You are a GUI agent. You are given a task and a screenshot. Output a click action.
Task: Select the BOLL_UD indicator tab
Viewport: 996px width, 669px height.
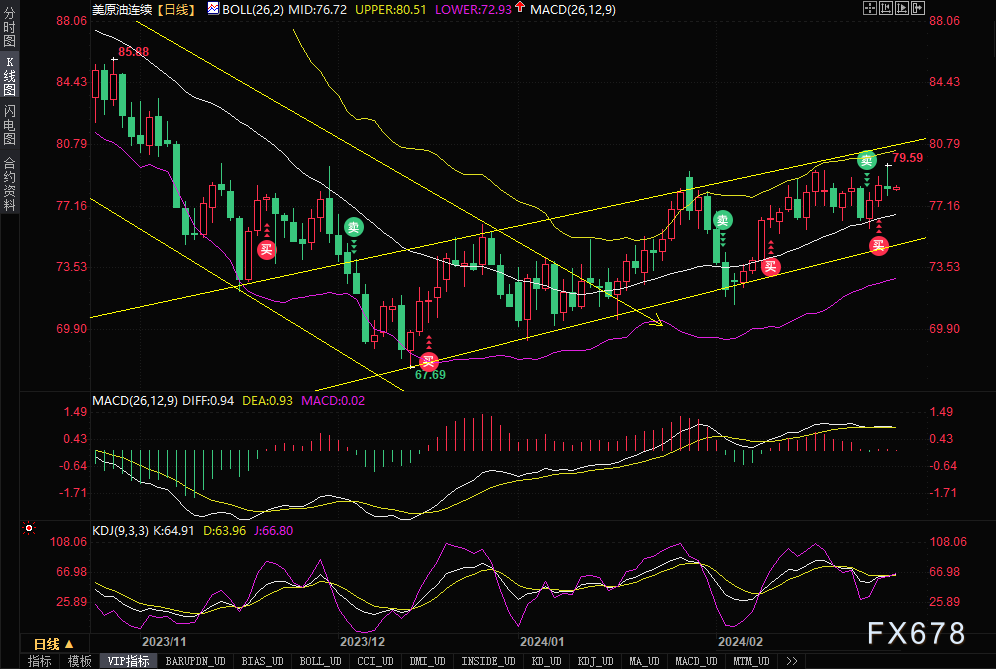[320, 661]
